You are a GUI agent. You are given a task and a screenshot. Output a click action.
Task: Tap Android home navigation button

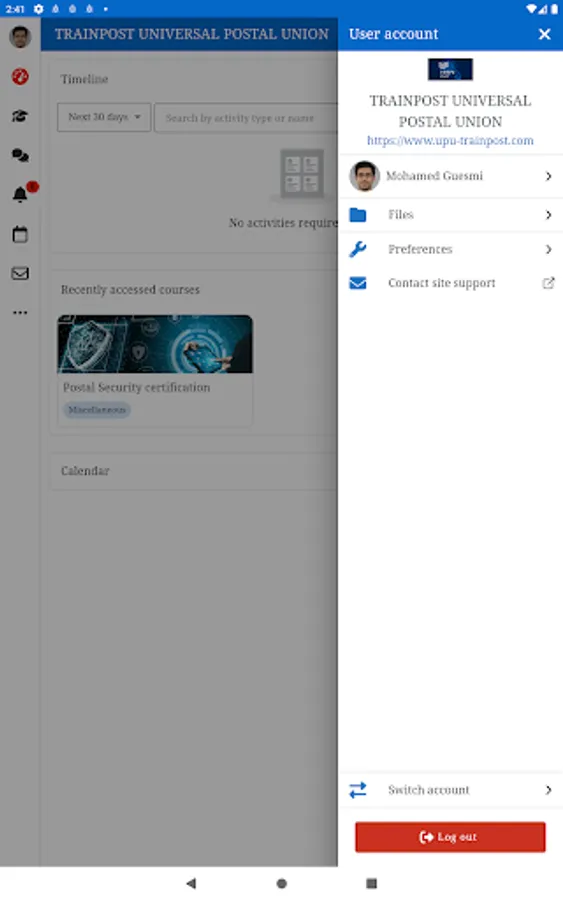[x=281, y=883]
